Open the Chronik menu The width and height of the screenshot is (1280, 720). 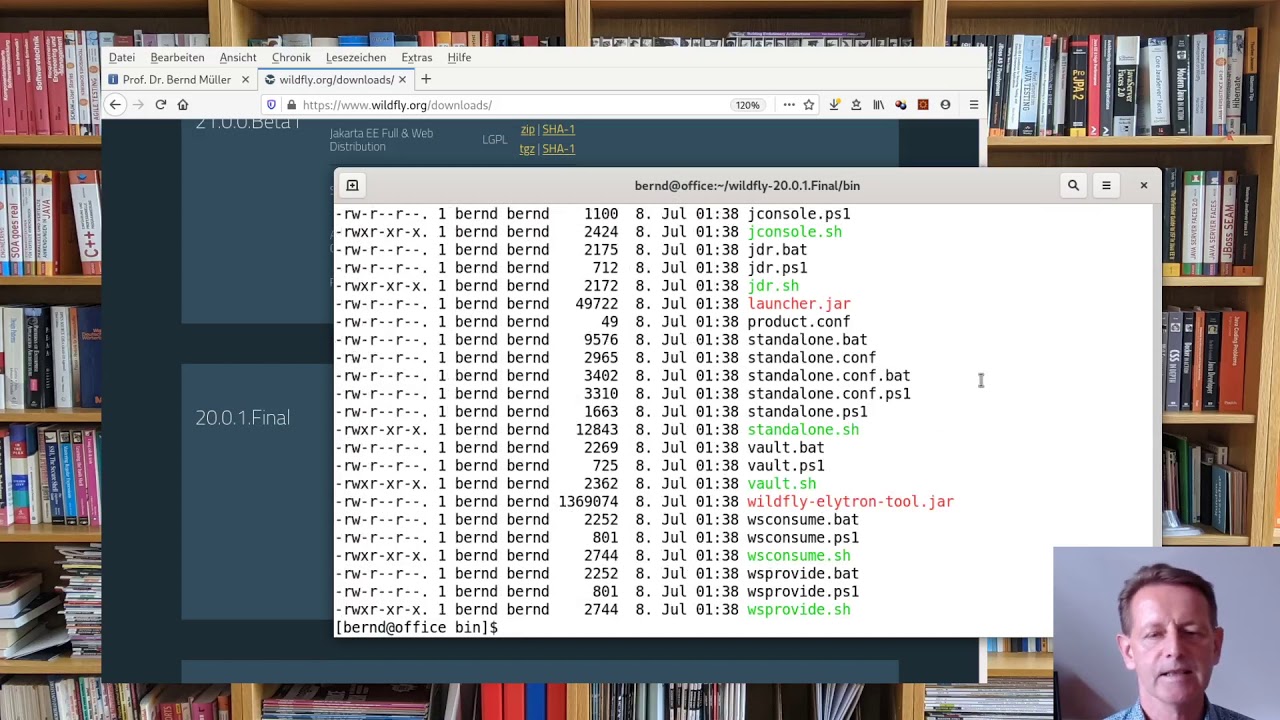coord(291,57)
